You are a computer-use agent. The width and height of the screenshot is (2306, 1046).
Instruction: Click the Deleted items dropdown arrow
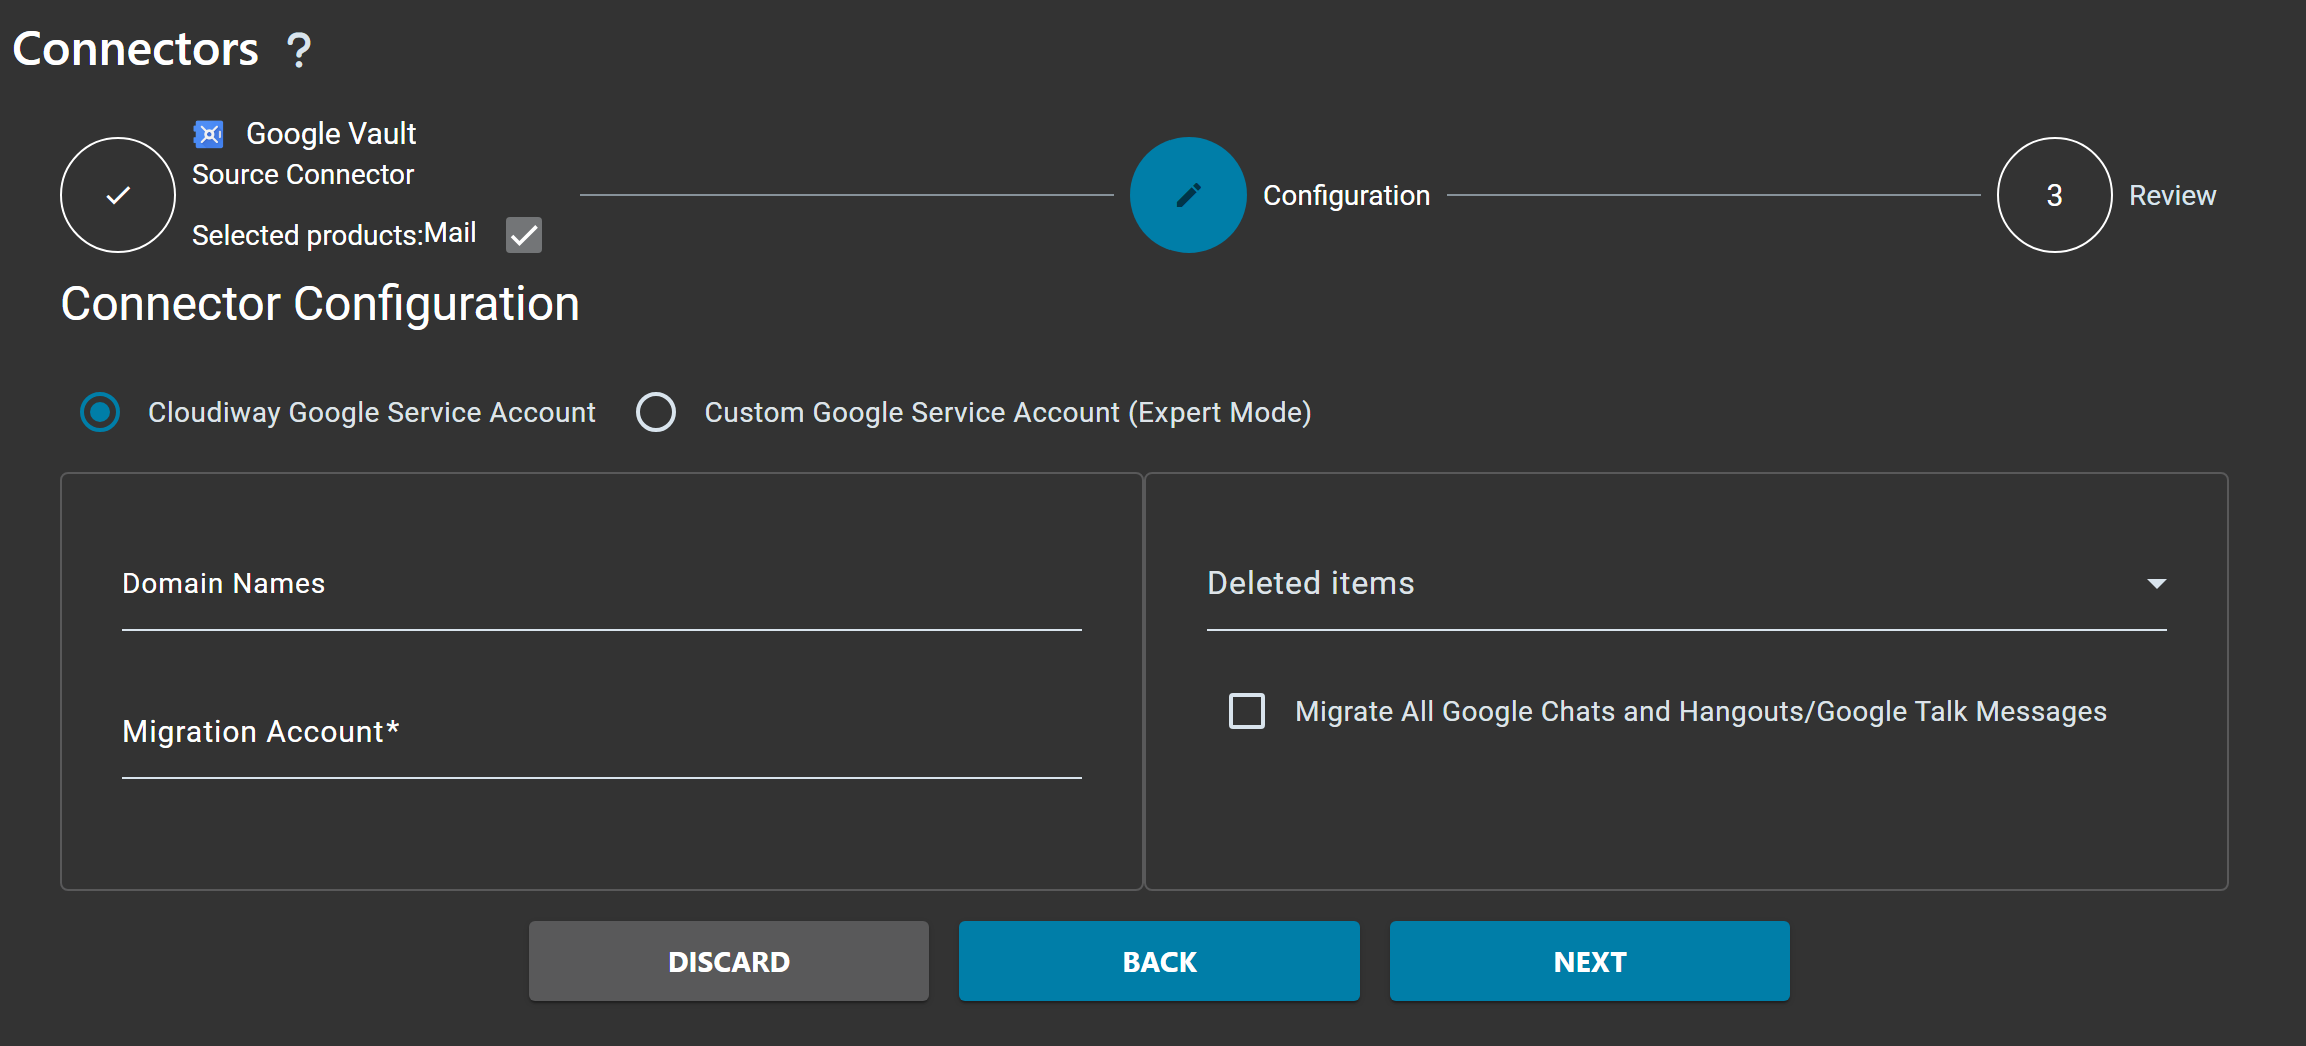2157,584
